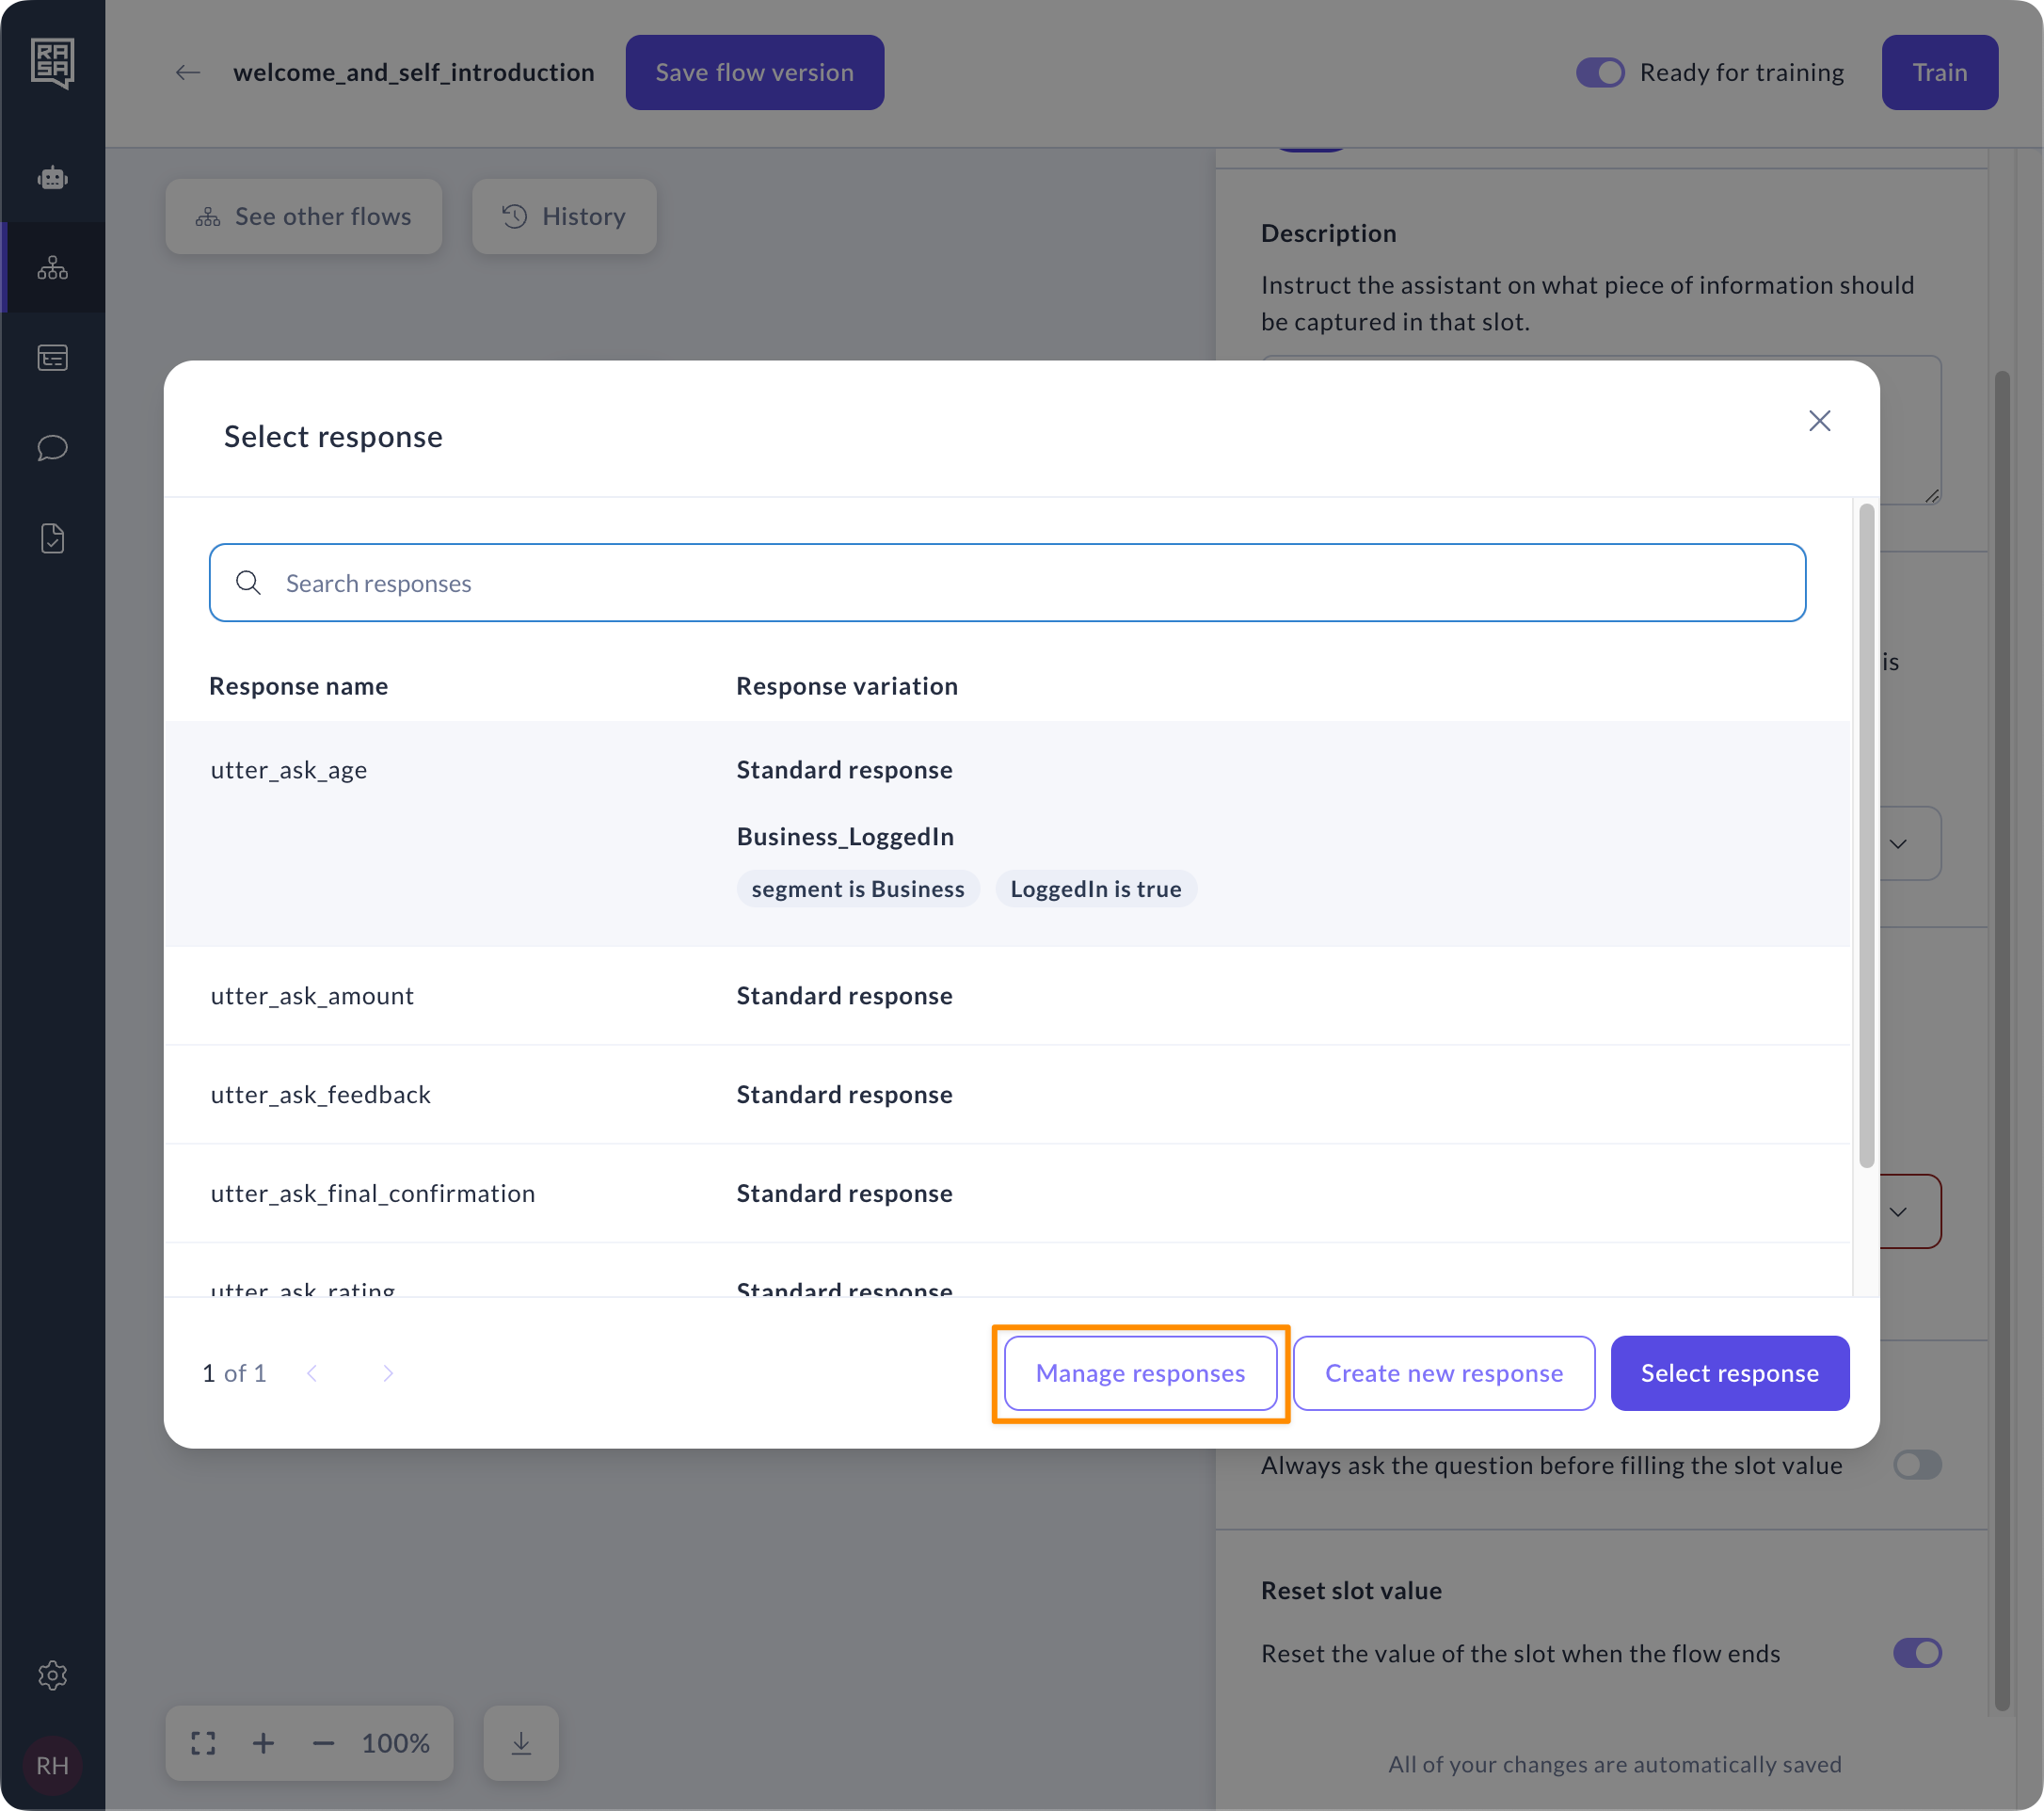Go back using the left arrow icon
This screenshot has height=1811, width=2044.
(188, 72)
